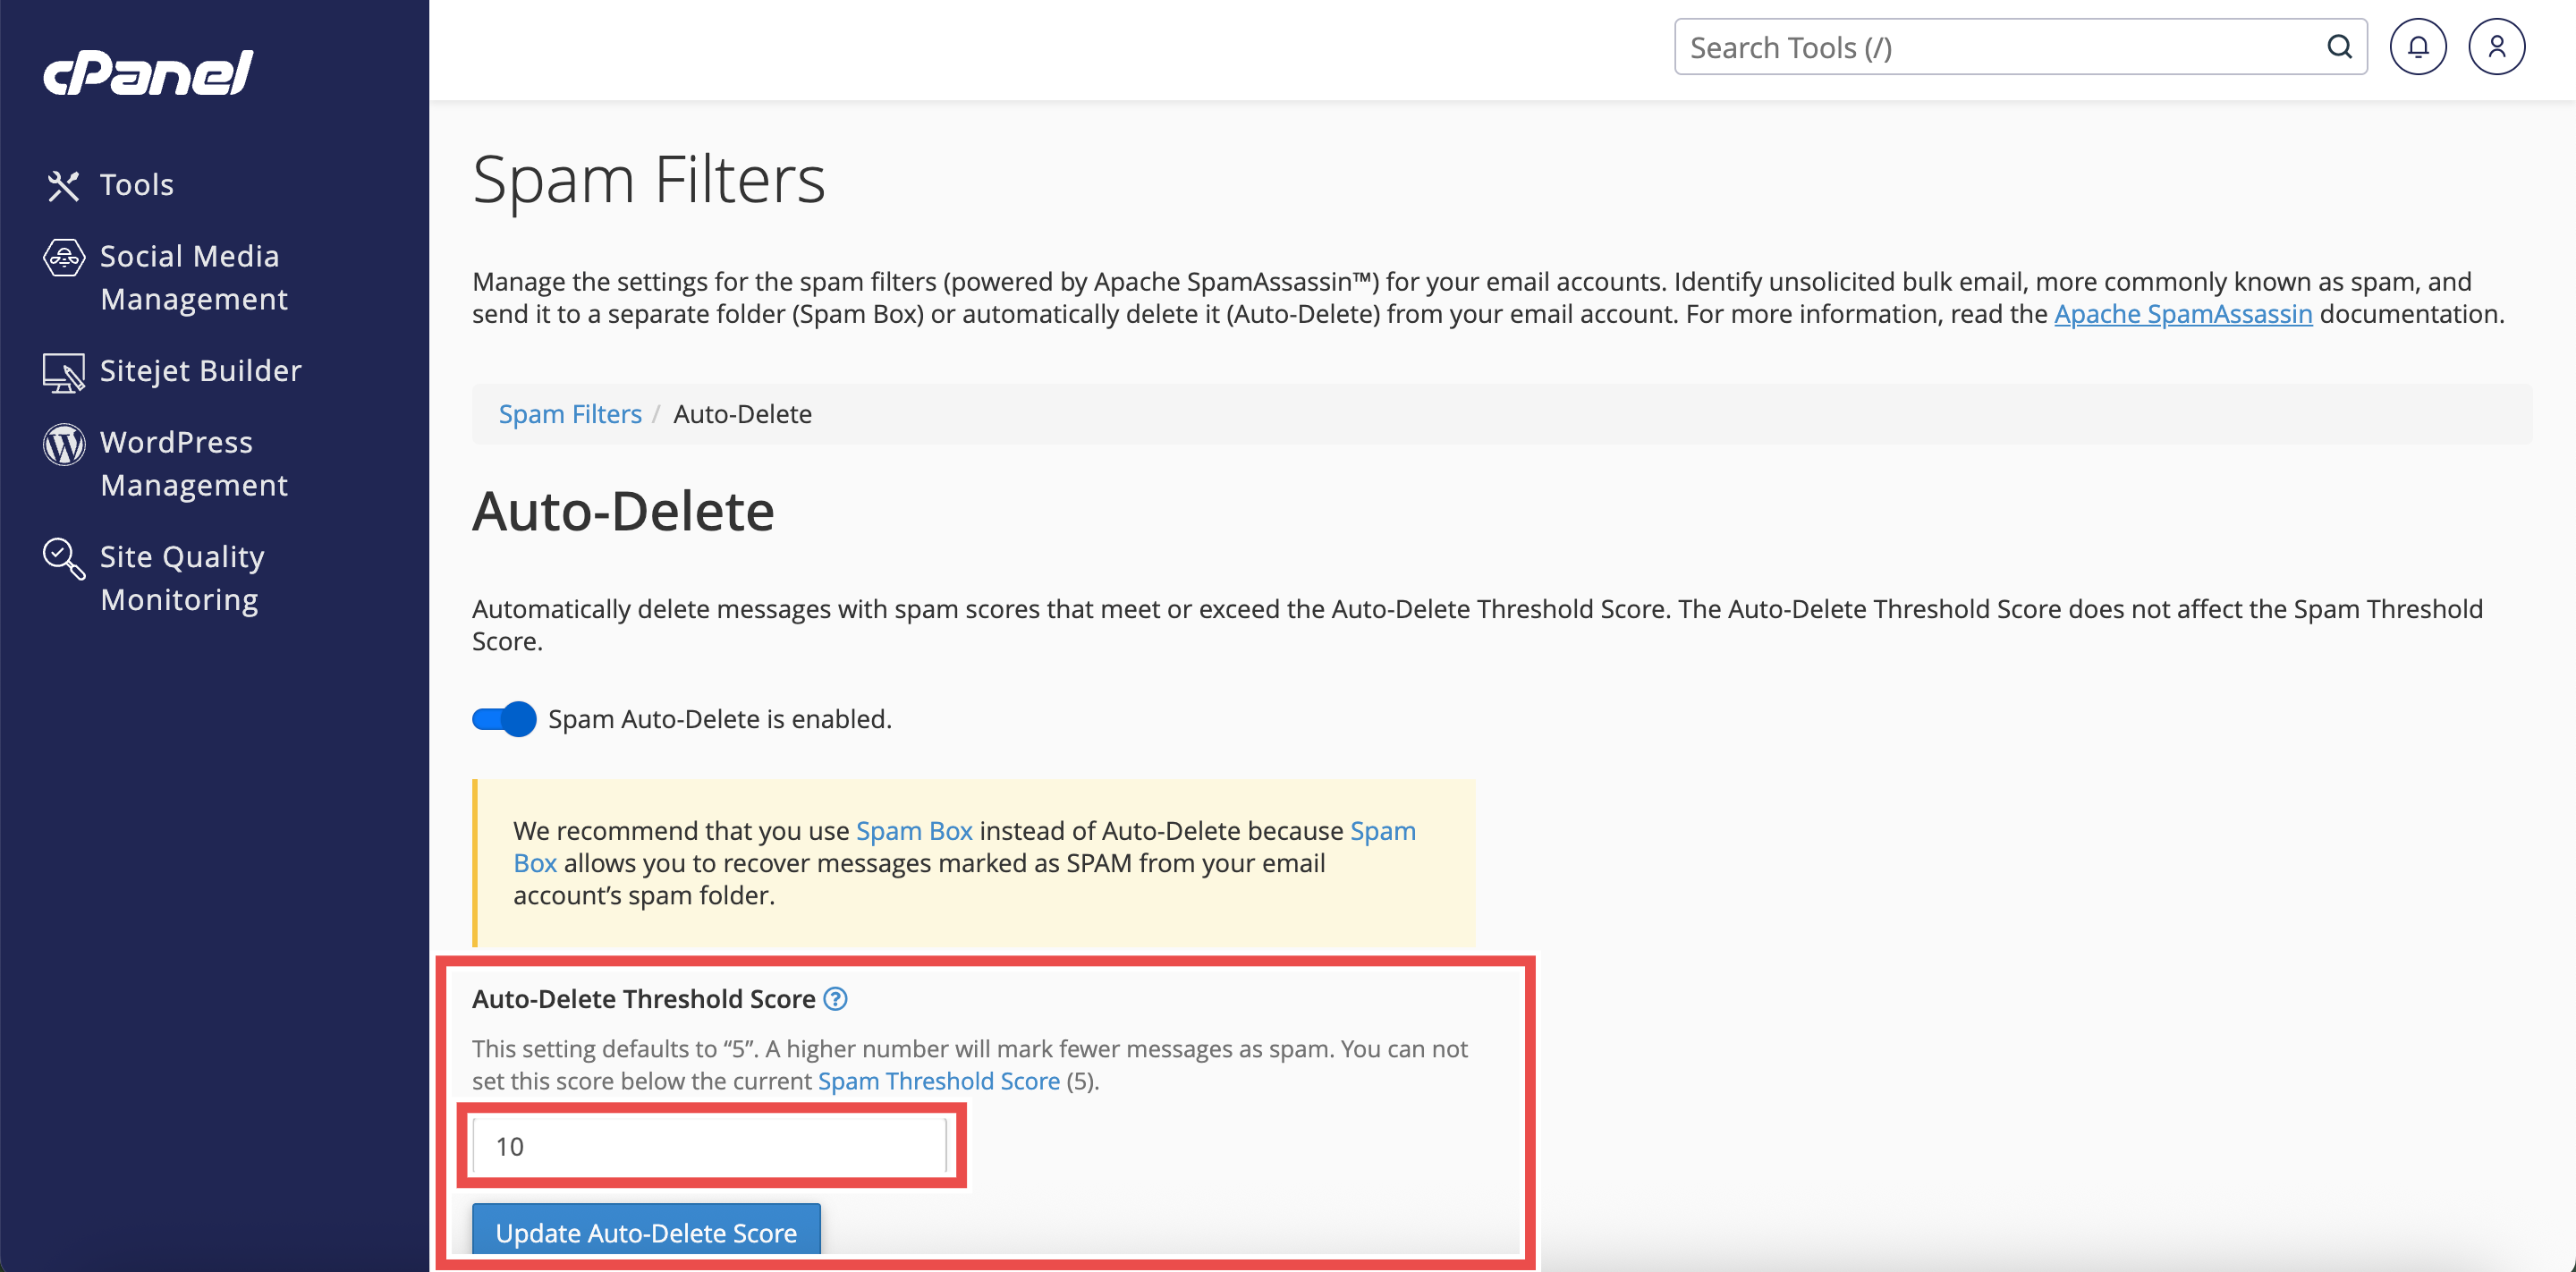Disable the Spam Auto-Delete toggle

(x=504, y=719)
